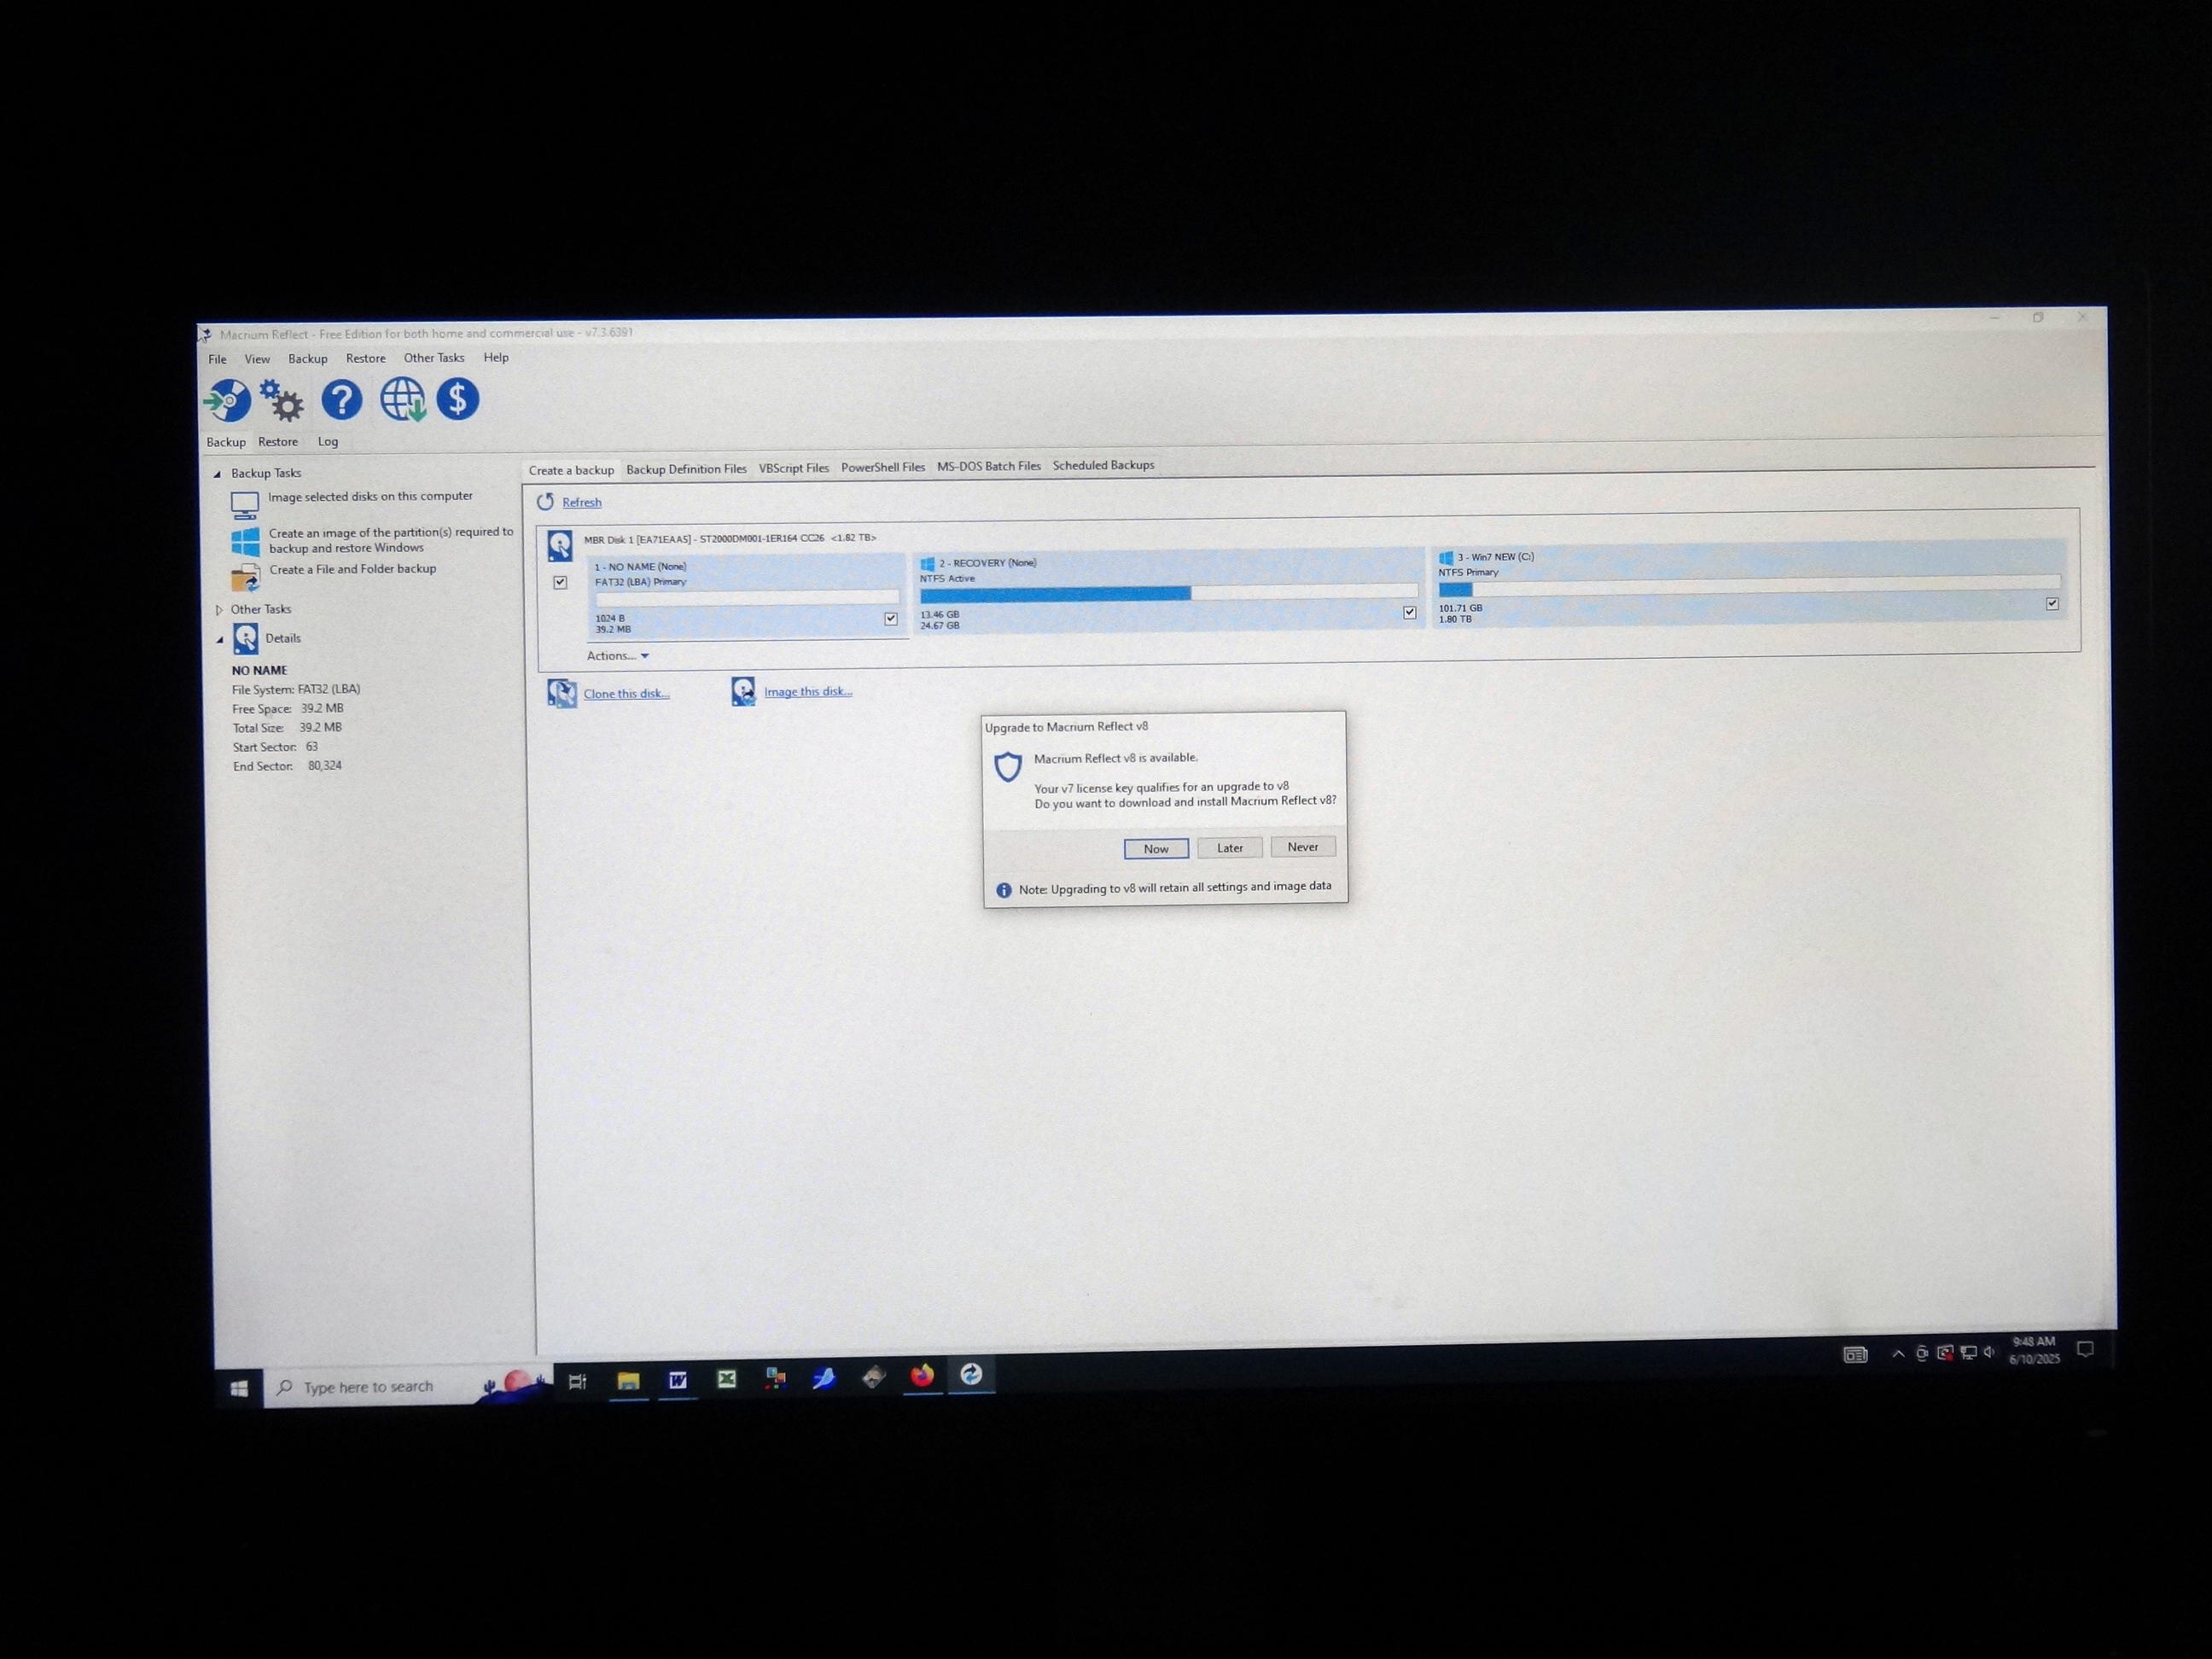The image size is (2212, 1659).
Task: Click the RECOVERY partition usage bar
Action: [x=1169, y=593]
